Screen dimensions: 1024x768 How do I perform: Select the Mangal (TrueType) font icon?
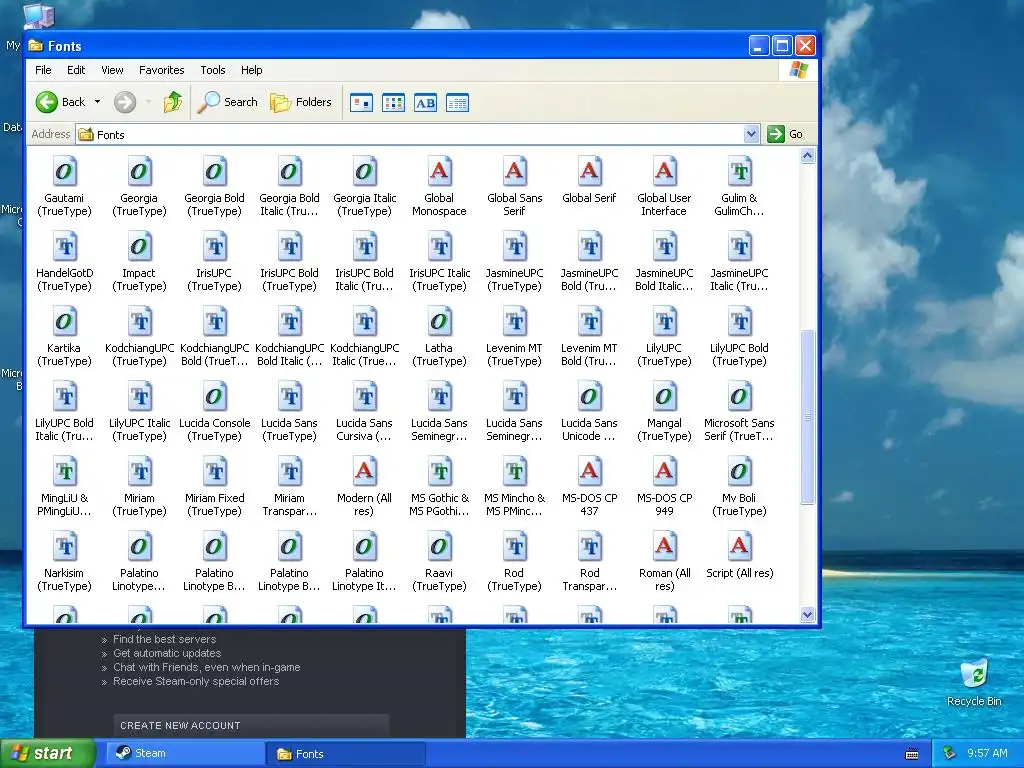click(664, 396)
